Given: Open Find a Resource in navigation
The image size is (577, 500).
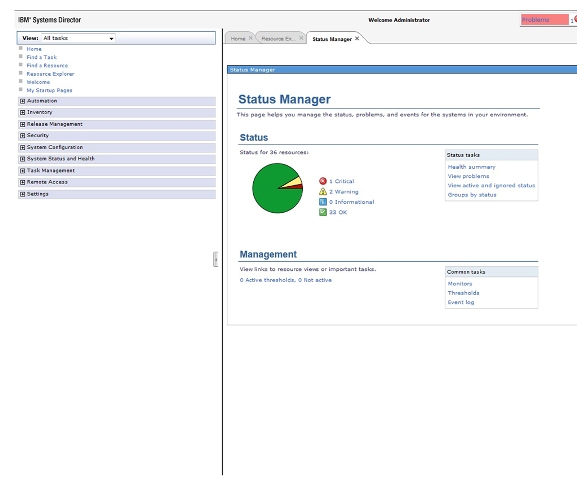Looking at the screenshot, I should (x=47, y=65).
